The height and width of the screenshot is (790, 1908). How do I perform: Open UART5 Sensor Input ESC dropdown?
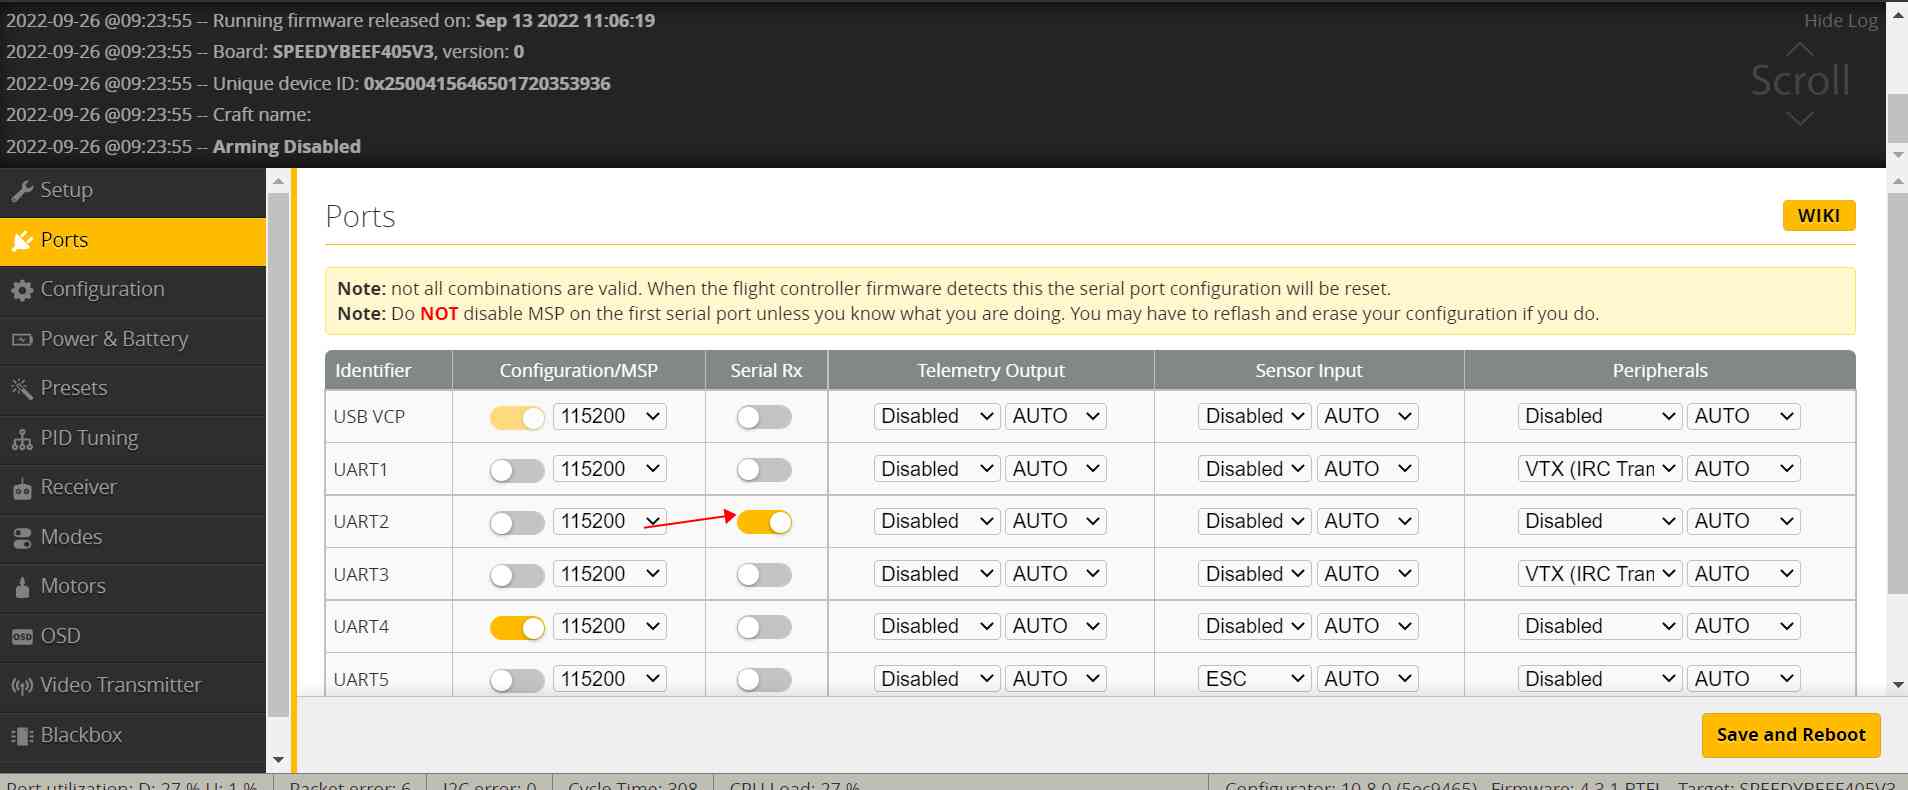click(x=1254, y=679)
